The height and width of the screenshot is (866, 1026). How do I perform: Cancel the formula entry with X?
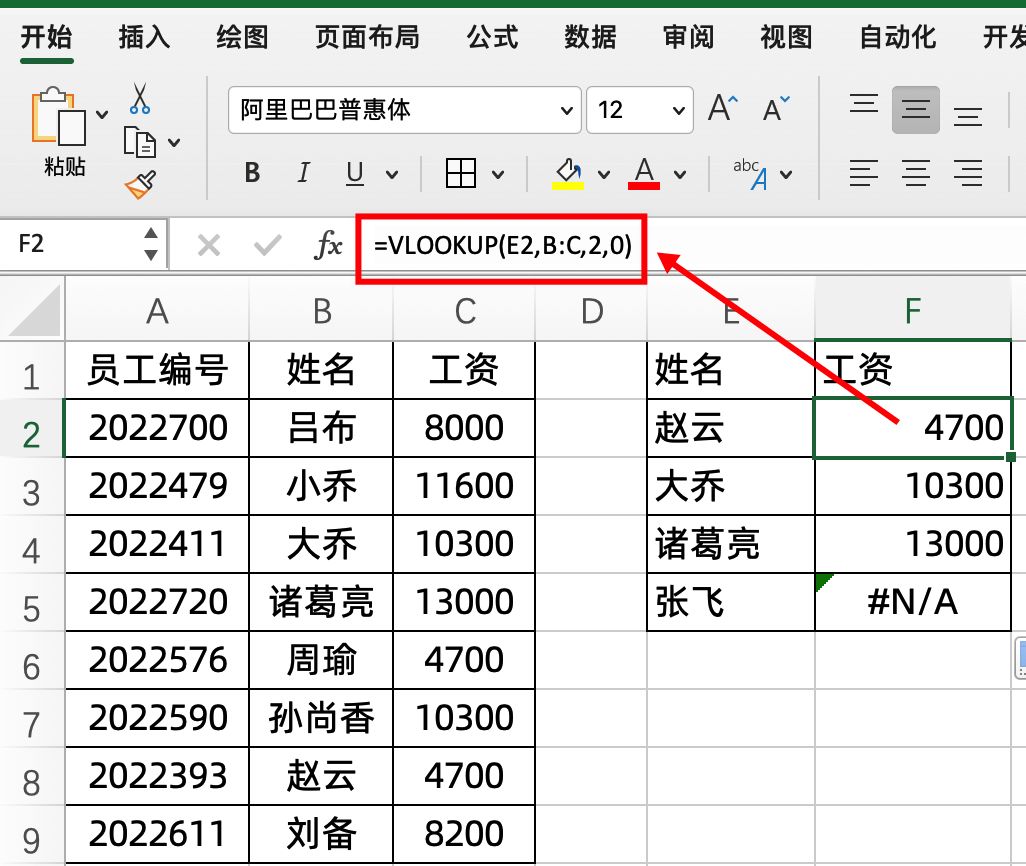pyautogui.click(x=209, y=245)
